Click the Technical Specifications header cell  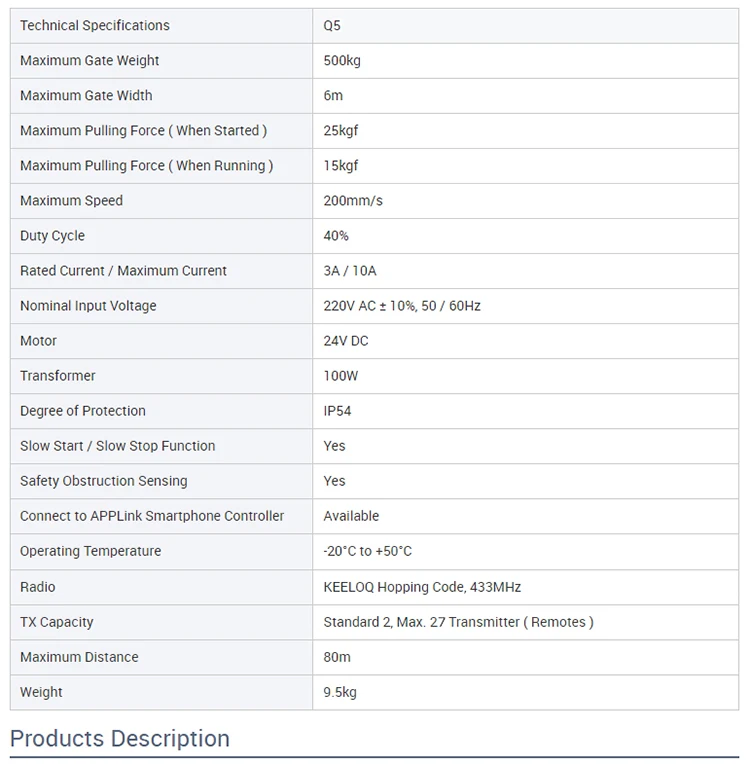coord(95,25)
